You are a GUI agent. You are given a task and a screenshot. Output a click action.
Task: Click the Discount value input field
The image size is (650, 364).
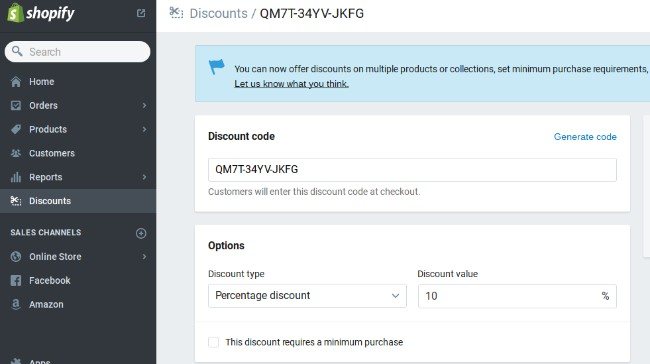(517, 296)
